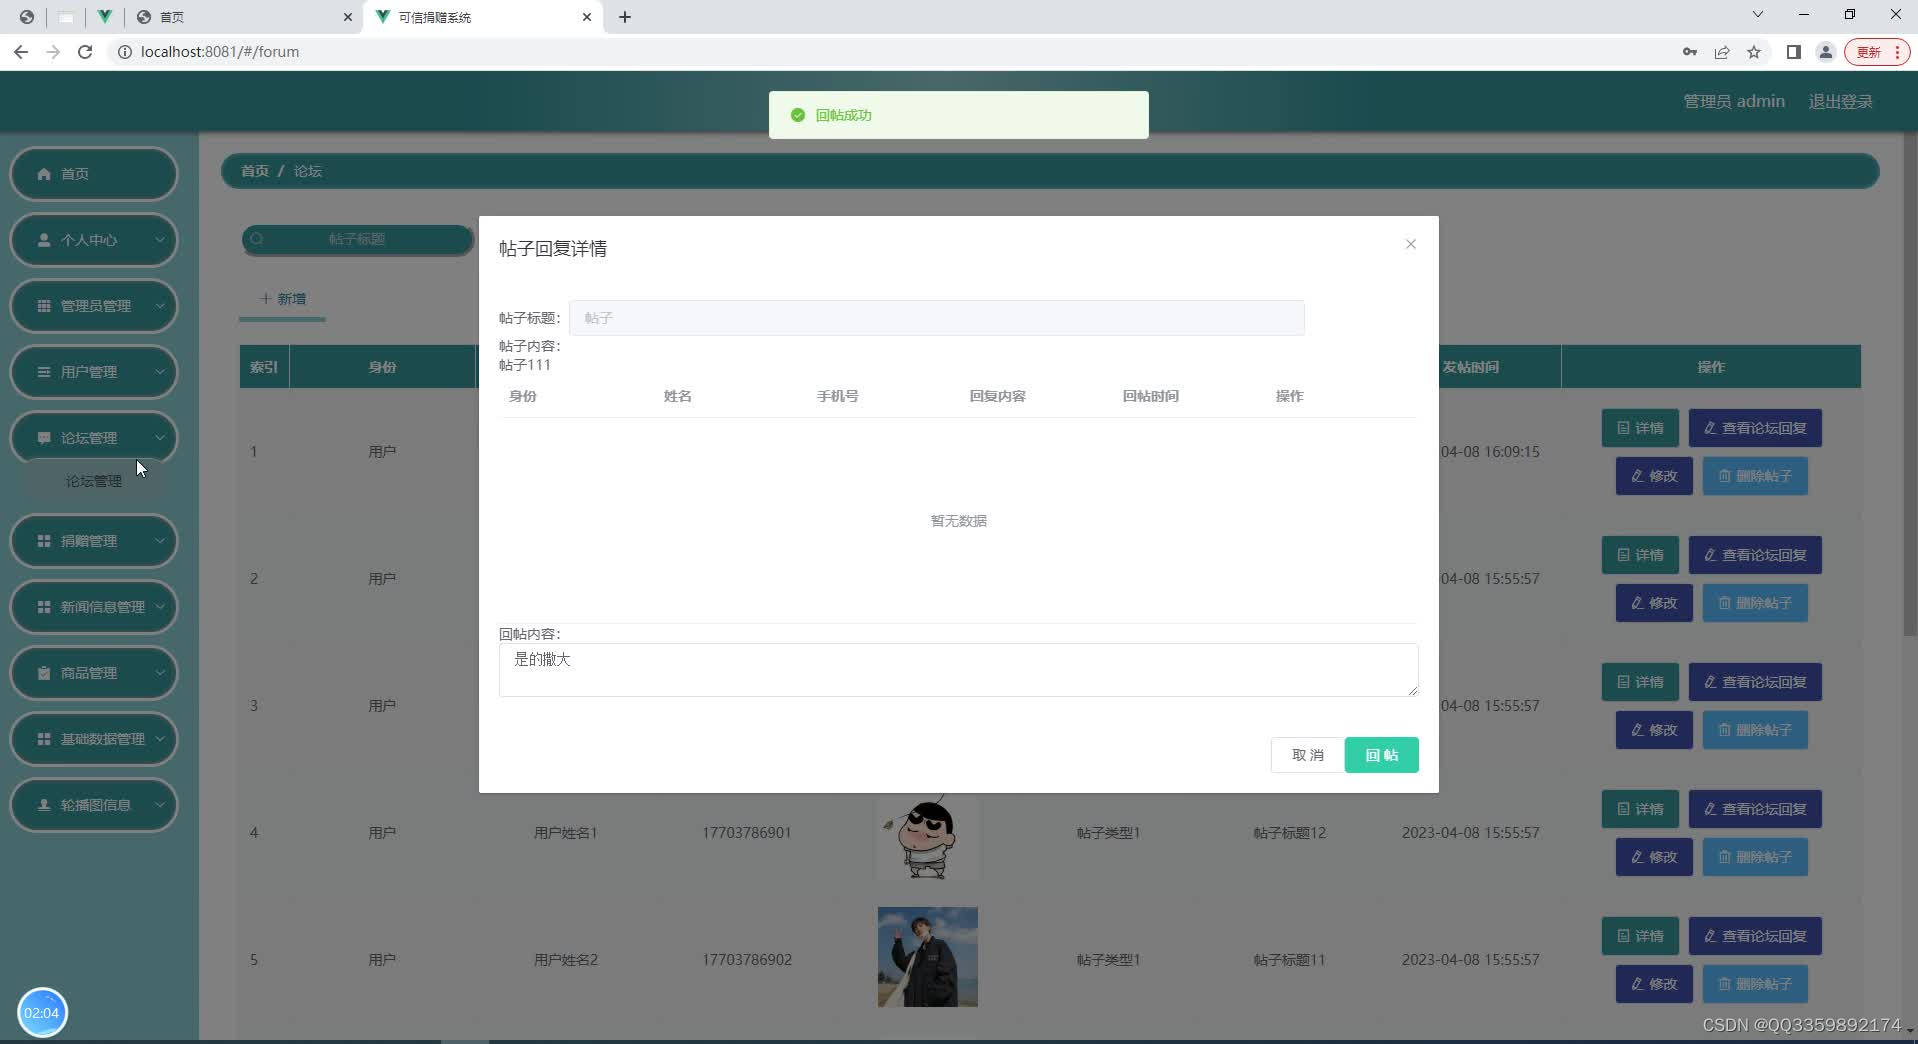Viewport: 1918px width, 1044px height.
Task: Click the person icon beside 个人中心
Action: coord(44,240)
